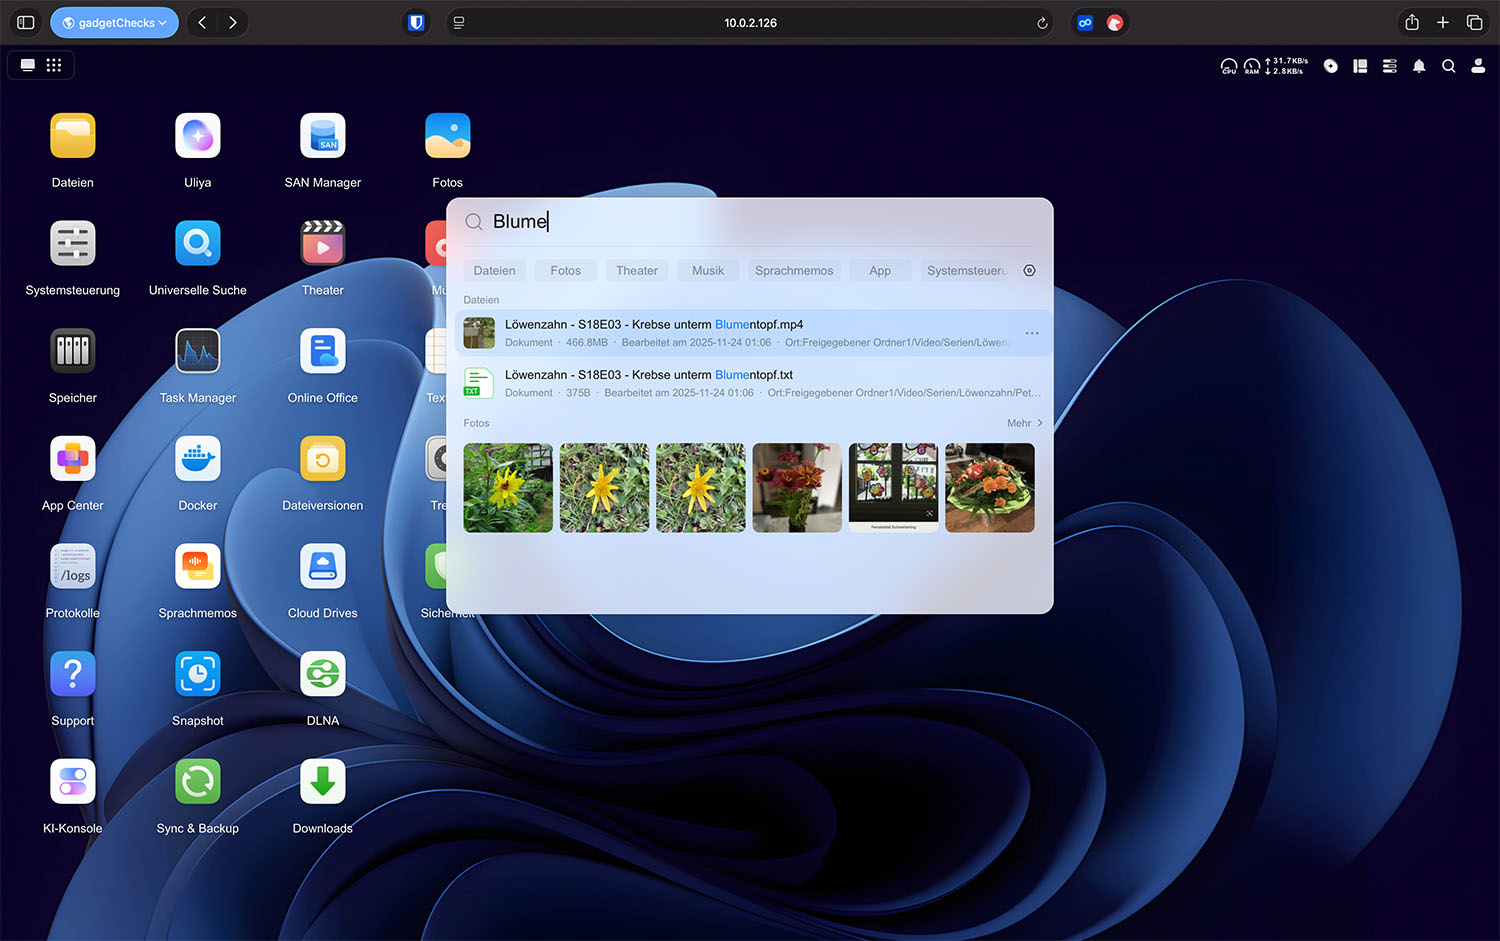Open the user account icon

[1478, 66]
